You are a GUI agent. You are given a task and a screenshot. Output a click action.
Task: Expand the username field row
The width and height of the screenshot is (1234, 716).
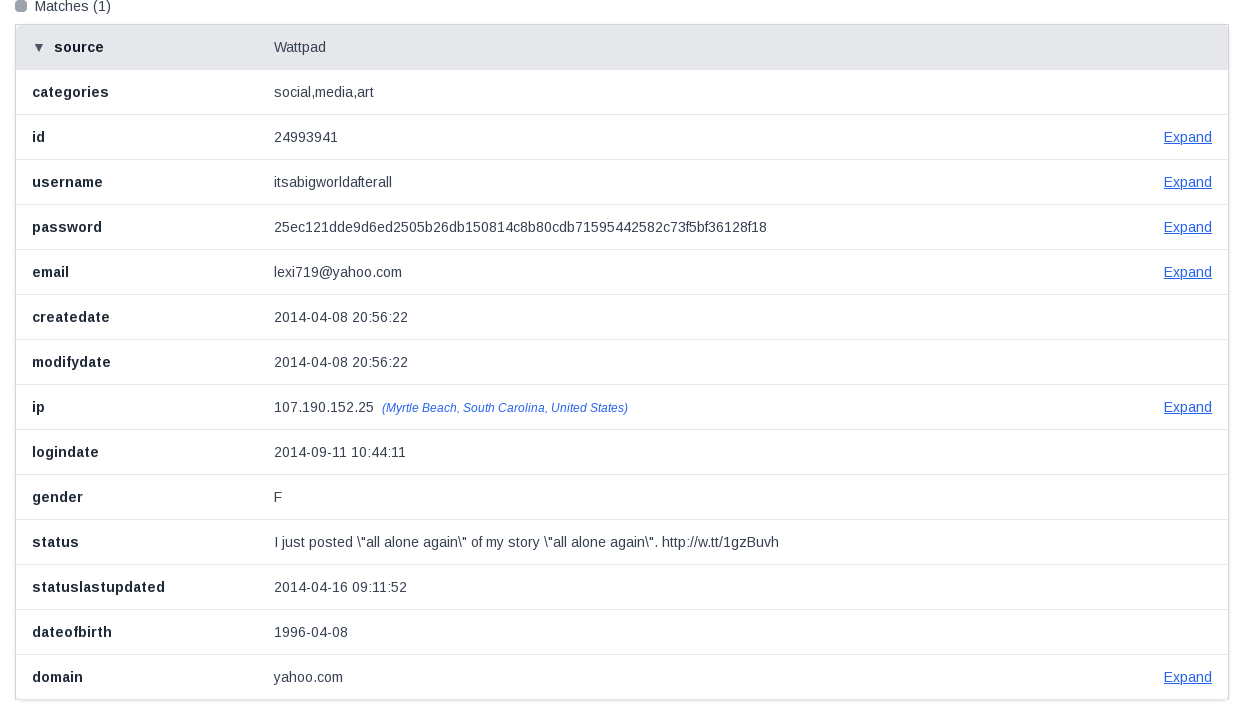(x=1187, y=182)
